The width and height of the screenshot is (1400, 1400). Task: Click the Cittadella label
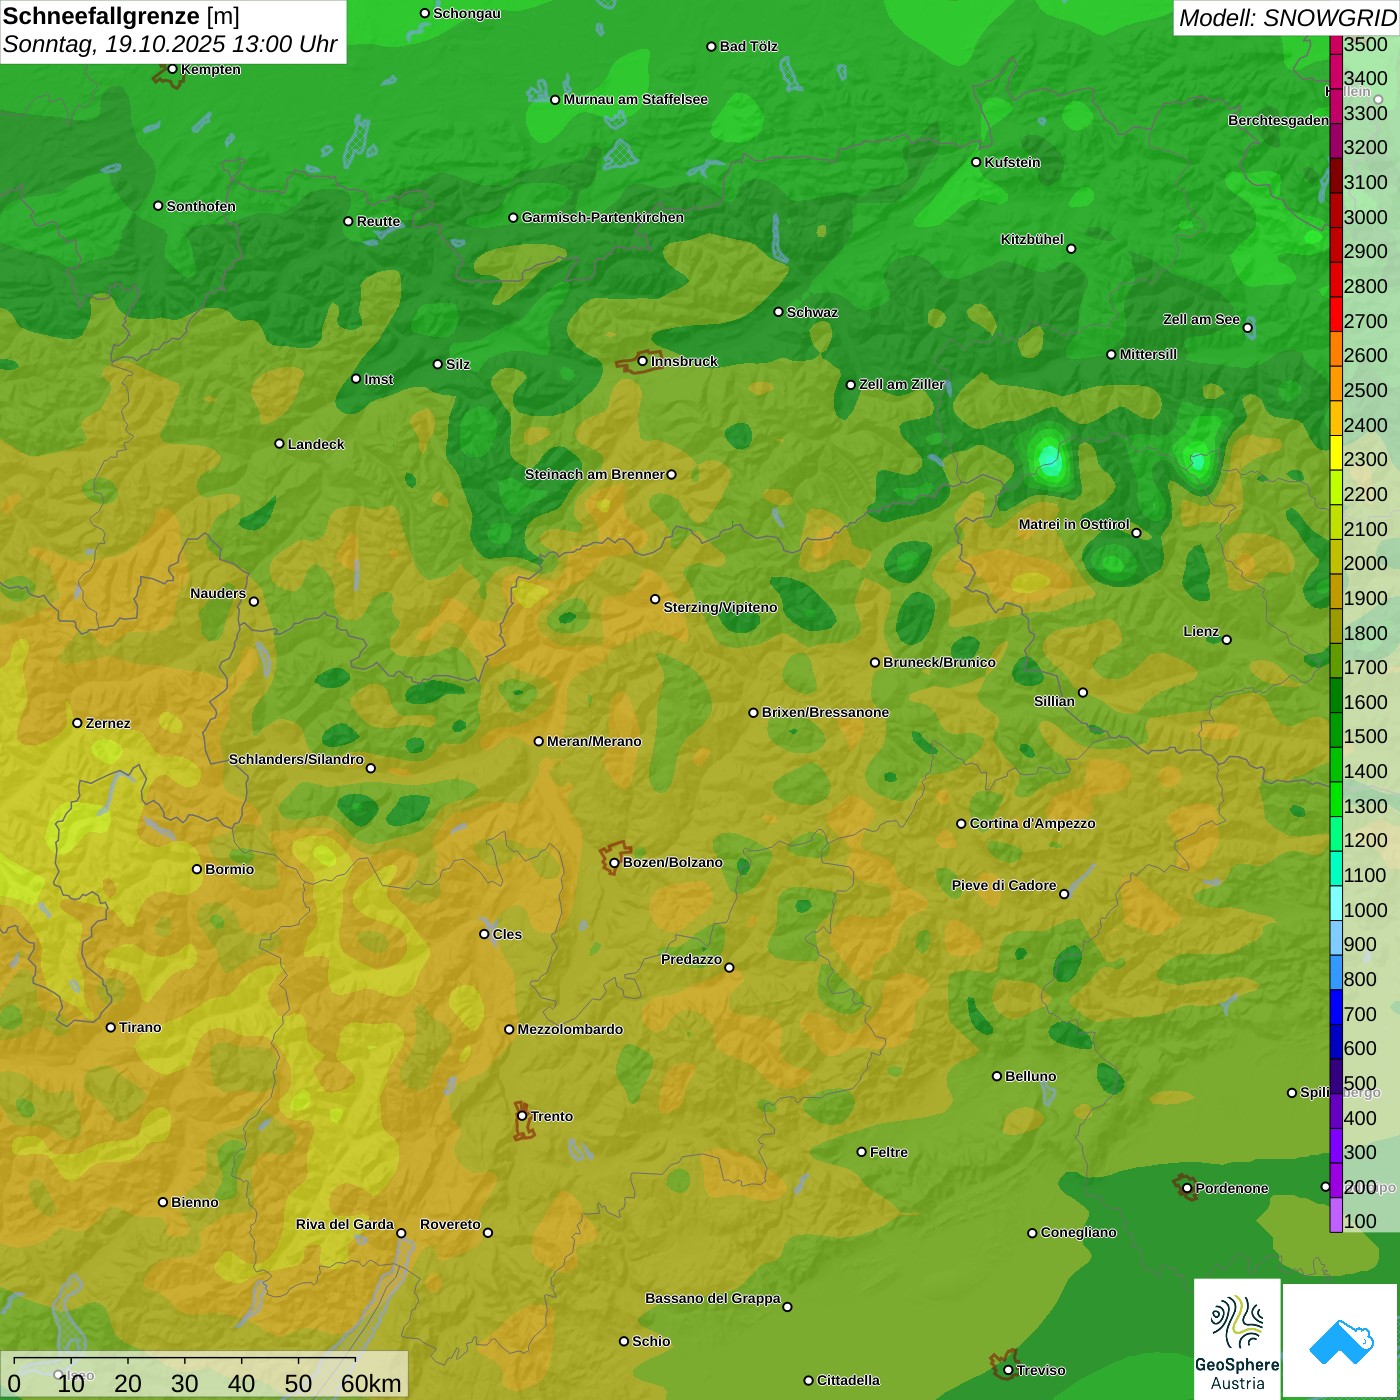click(x=848, y=1380)
